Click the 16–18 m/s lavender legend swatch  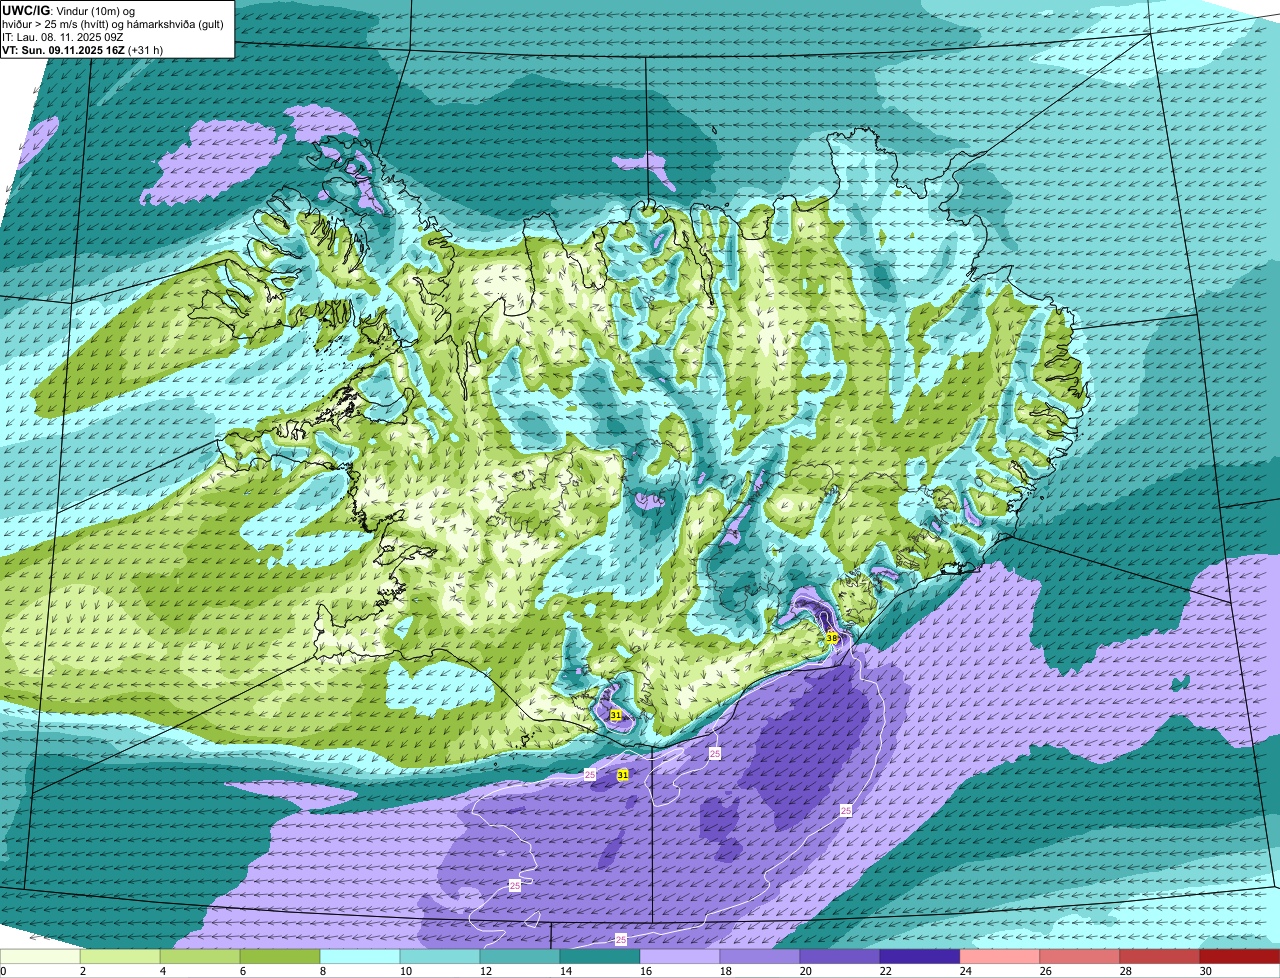(680, 957)
